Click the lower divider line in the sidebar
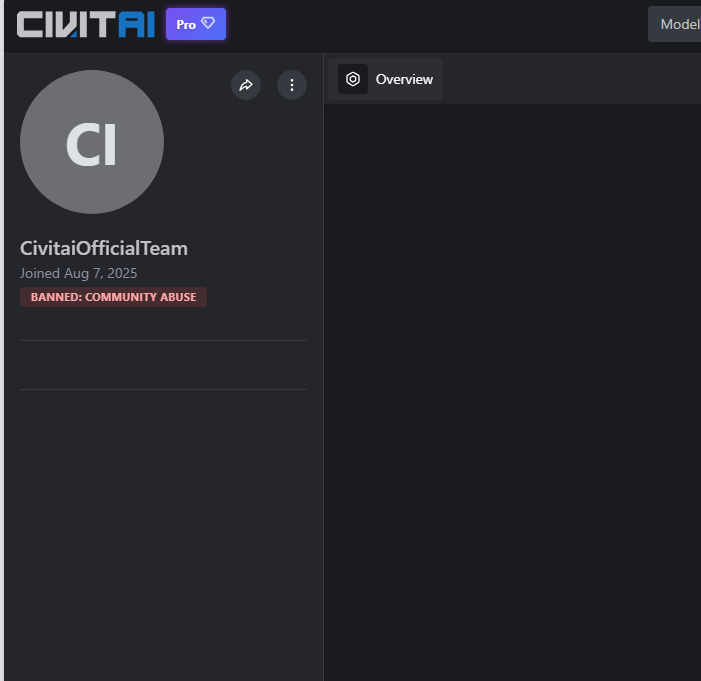The width and height of the screenshot is (701, 681). click(x=164, y=389)
